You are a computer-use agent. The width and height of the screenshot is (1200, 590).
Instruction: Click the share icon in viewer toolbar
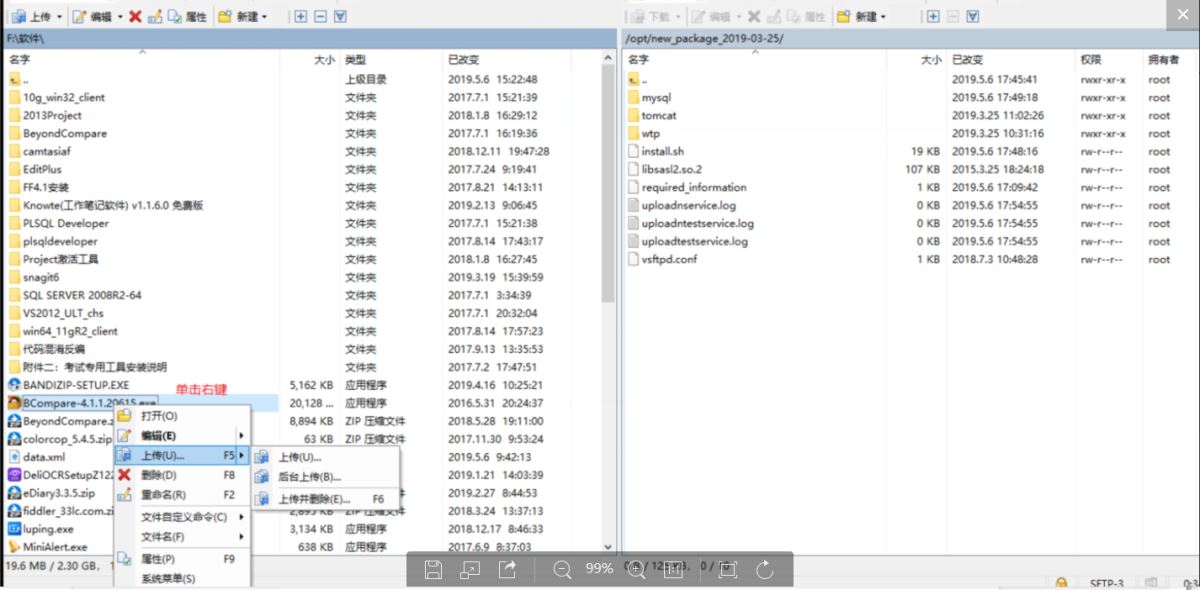click(x=507, y=570)
